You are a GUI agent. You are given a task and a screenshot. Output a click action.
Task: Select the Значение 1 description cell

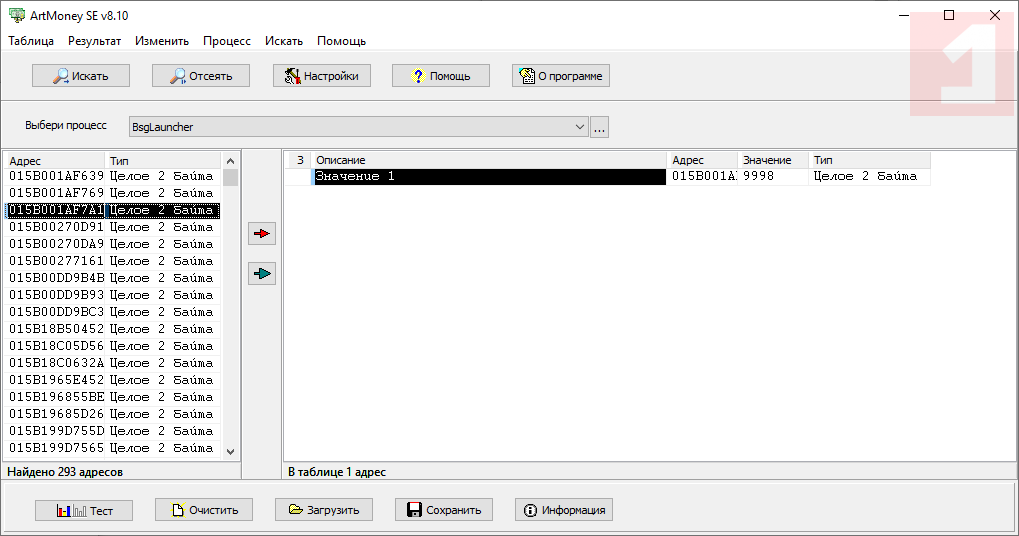click(489, 176)
